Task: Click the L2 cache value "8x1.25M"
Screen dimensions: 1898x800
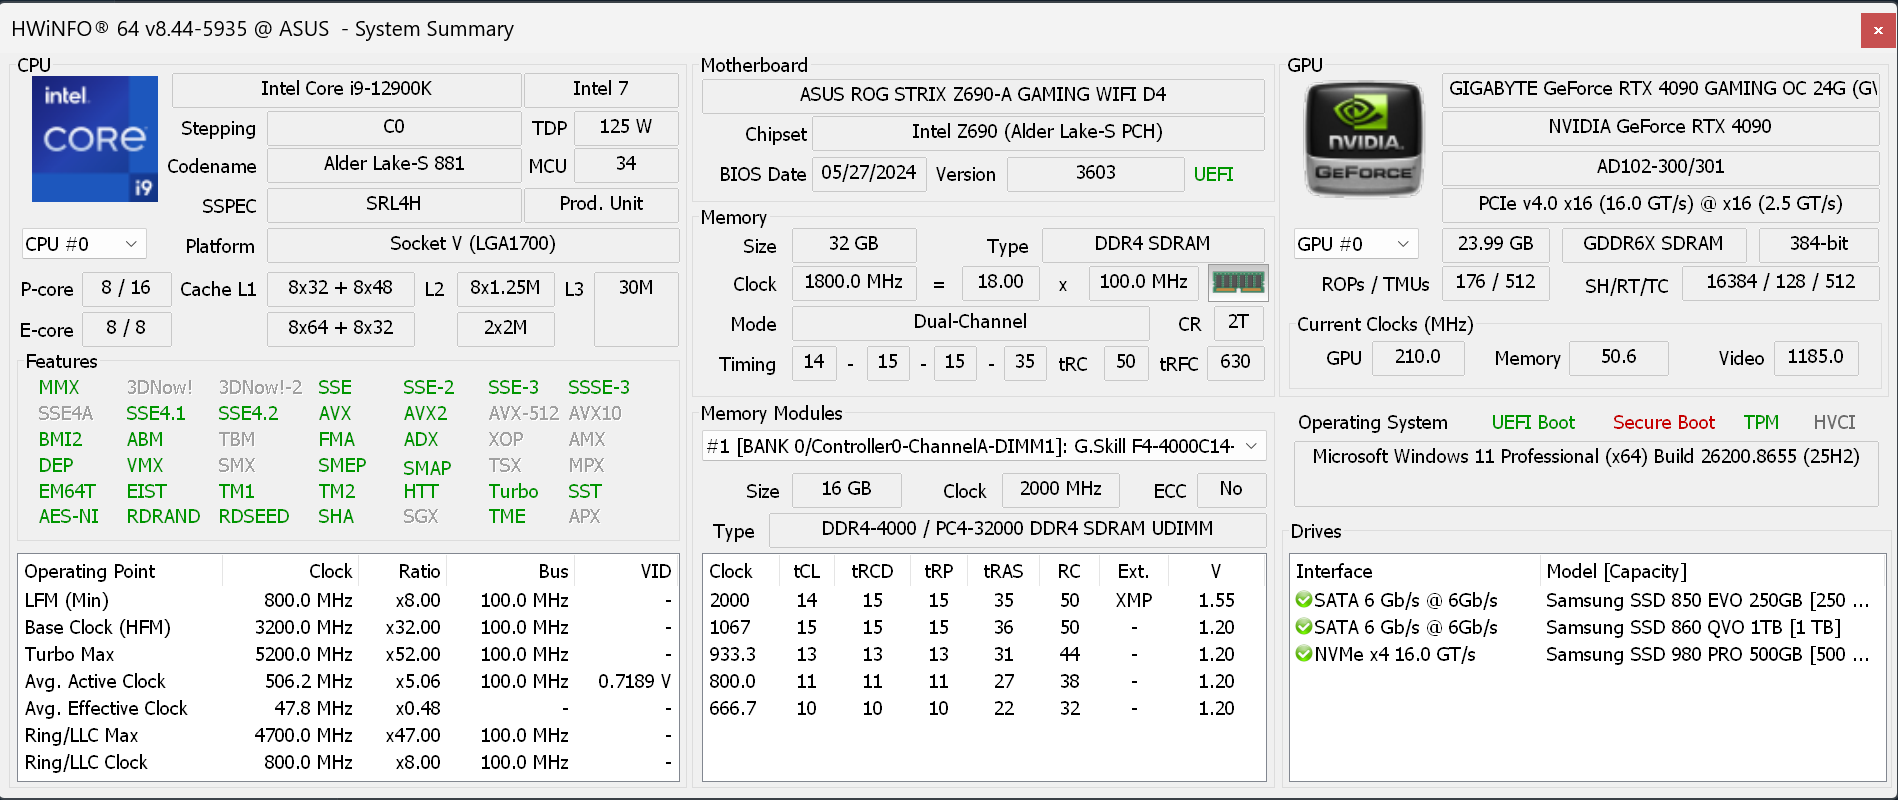Action: (505, 288)
